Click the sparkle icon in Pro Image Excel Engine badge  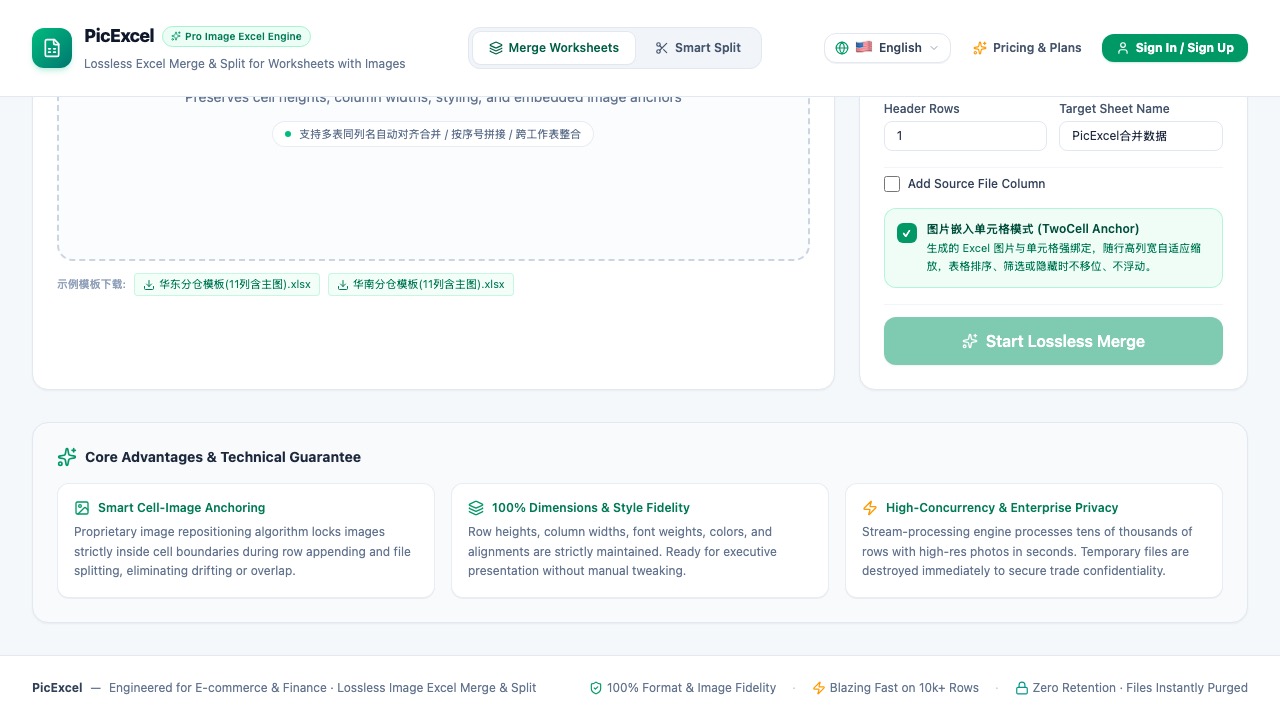(176, 36)
